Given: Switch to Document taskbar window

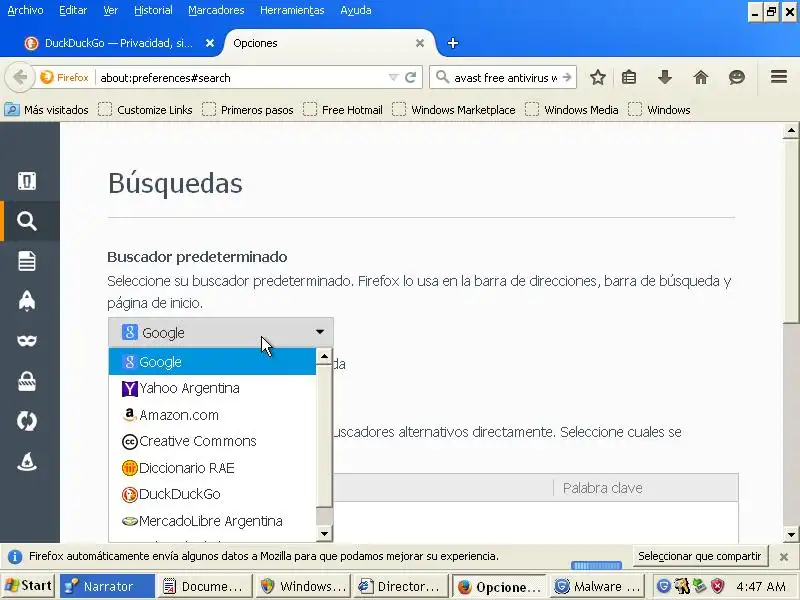Looking at the screenshot, I should pyautogui.click(x=205, y=586).
